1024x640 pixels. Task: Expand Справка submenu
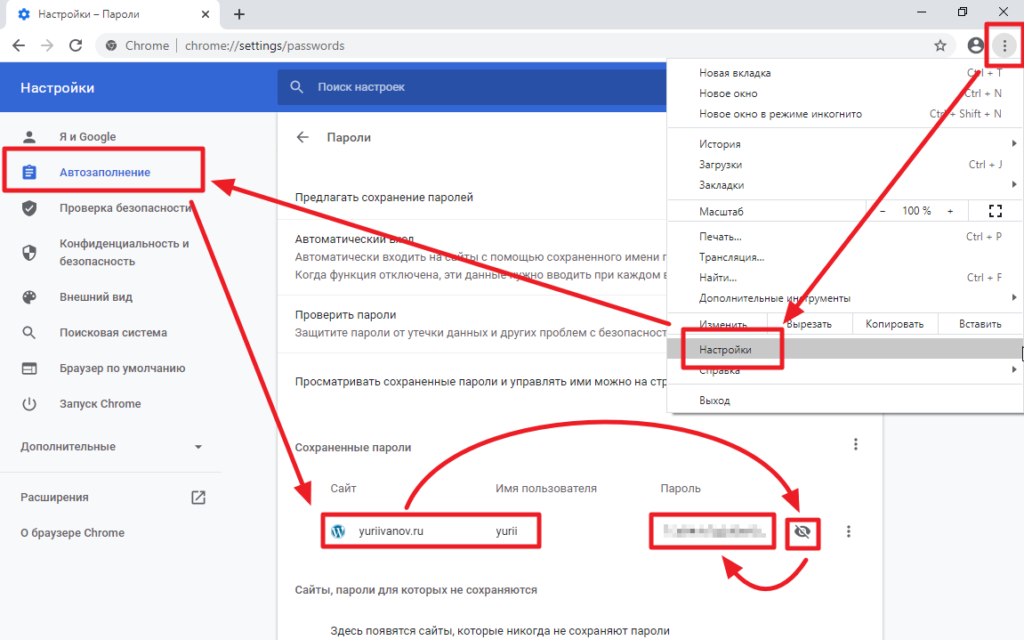click(x=845, y=370)
